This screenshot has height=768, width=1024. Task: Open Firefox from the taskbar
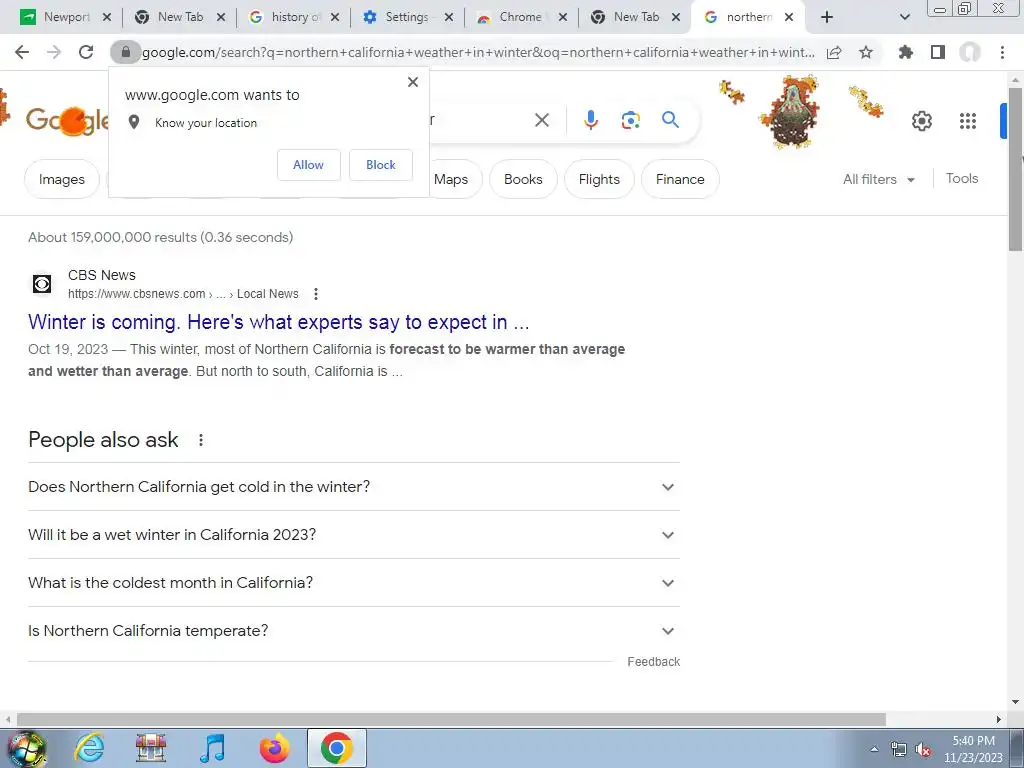pos(274,748)
